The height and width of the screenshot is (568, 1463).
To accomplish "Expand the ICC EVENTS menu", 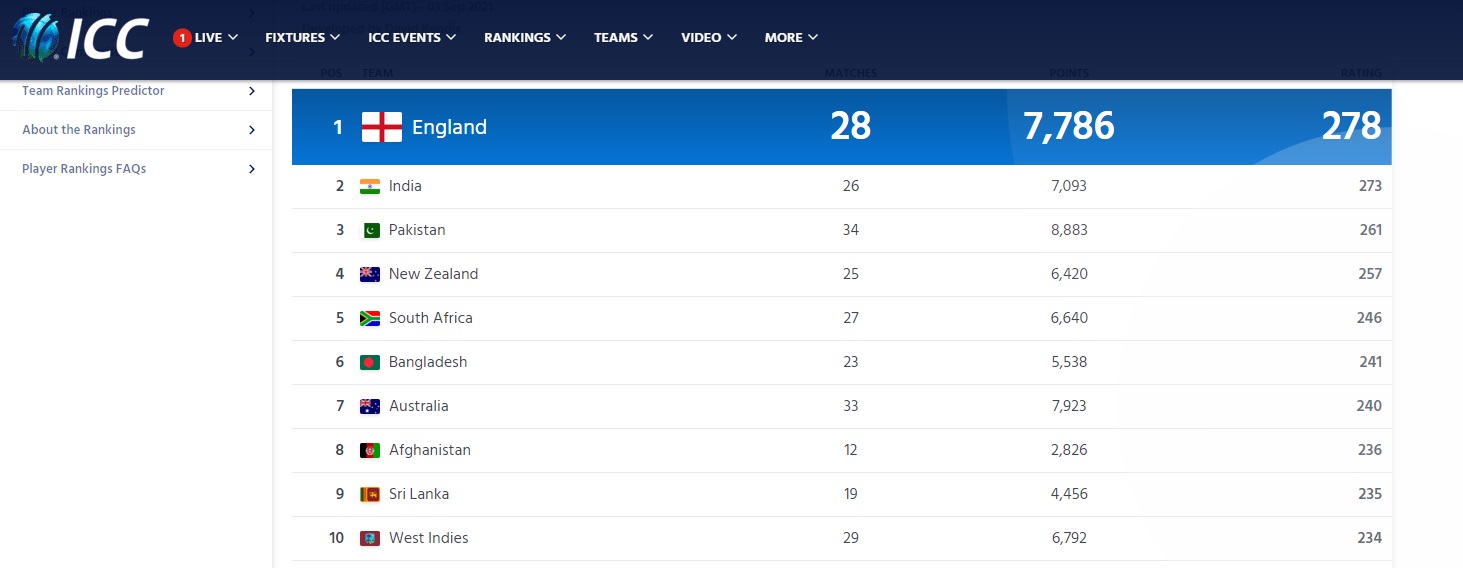I will [x=412, y=38].
